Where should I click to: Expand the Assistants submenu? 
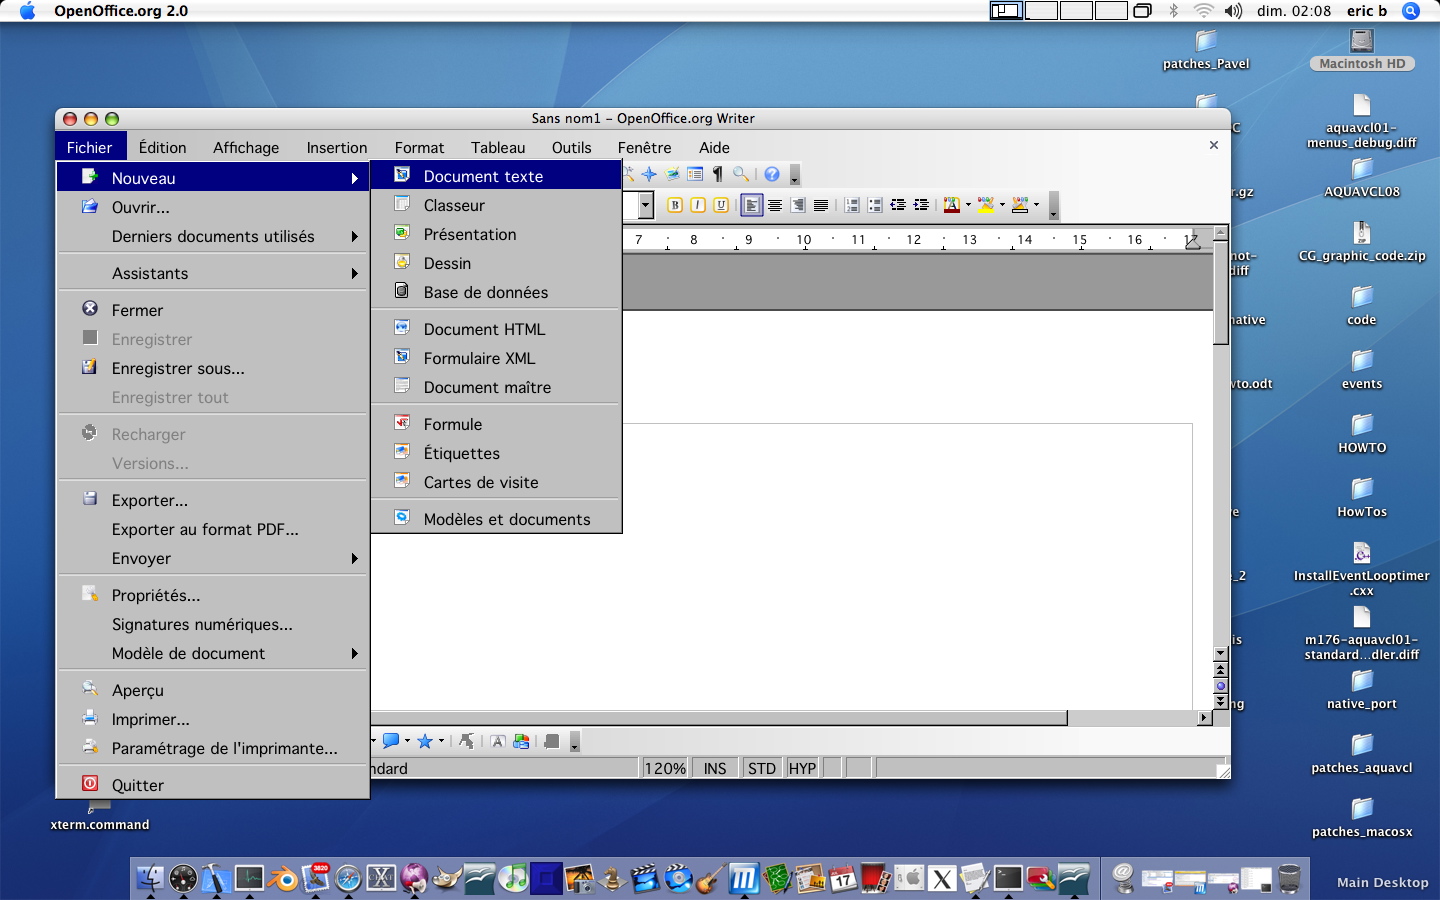tap(213, 273)
